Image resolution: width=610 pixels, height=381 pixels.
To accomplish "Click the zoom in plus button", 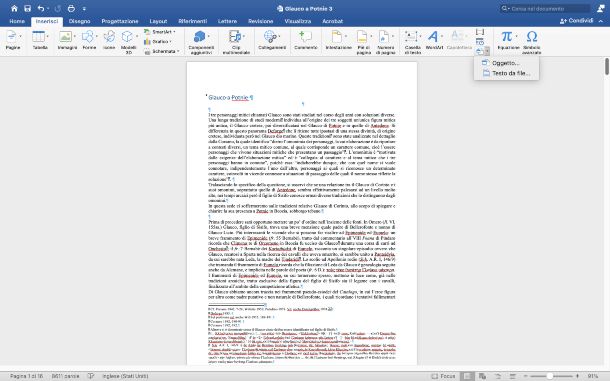I will click(x=577, y=376).
